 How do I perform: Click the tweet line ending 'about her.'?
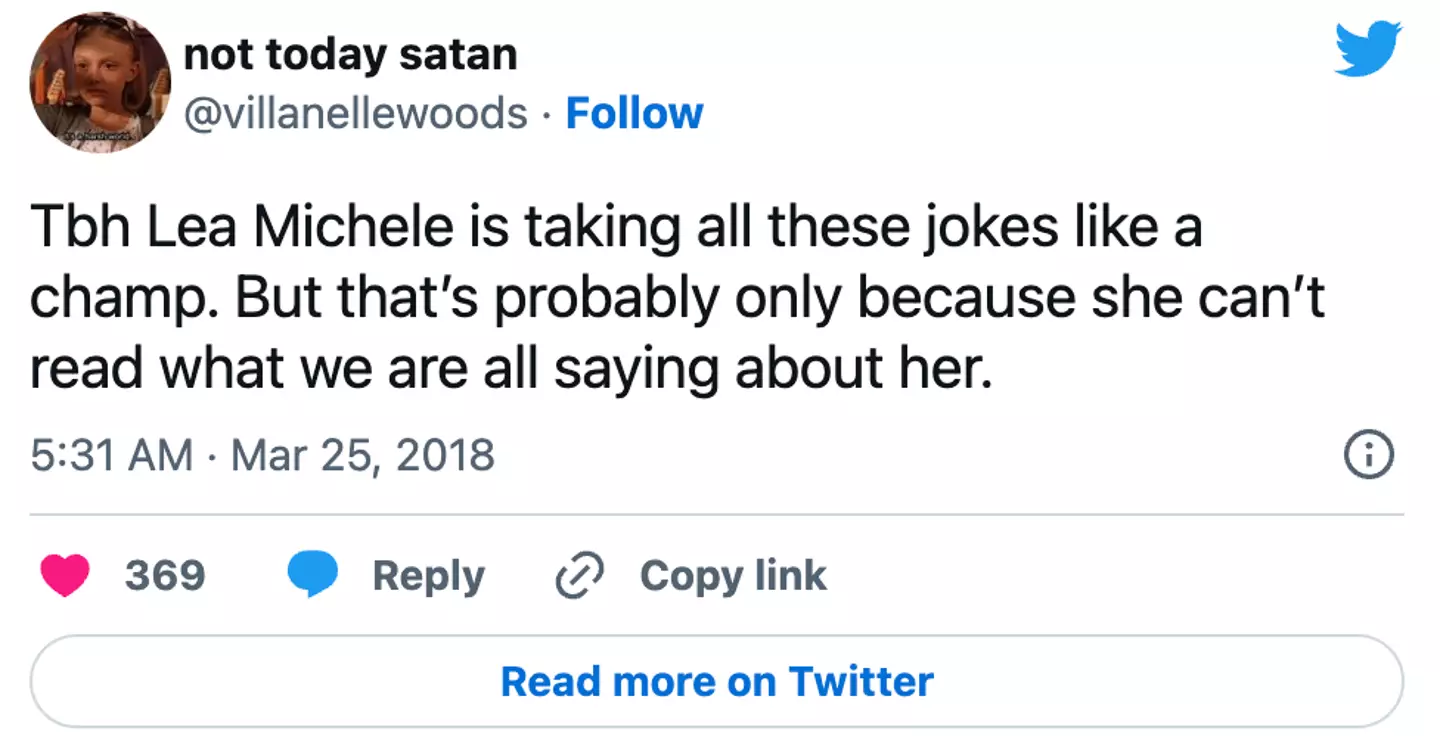coord(510,370)
